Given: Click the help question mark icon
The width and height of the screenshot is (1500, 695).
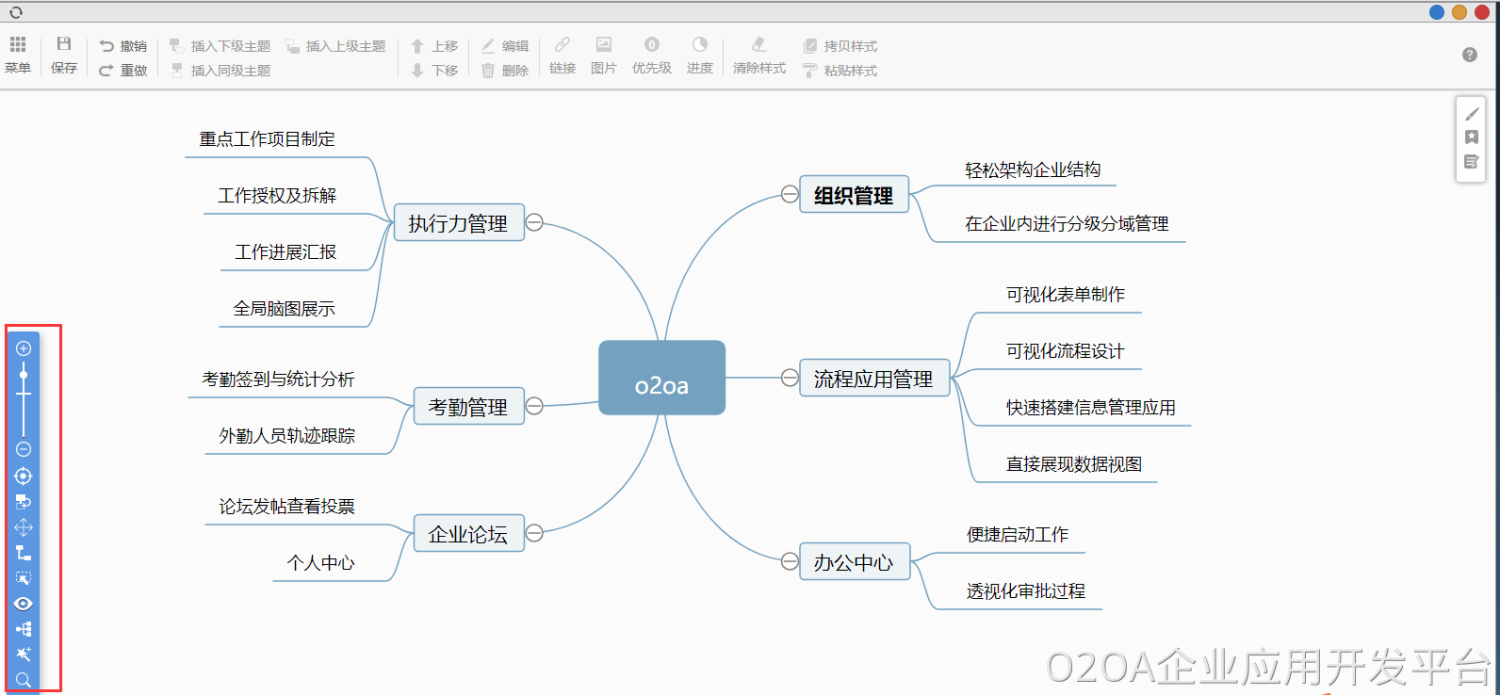Looking at the screenshot, I should pyautogui.click(x=1469, y=55).
